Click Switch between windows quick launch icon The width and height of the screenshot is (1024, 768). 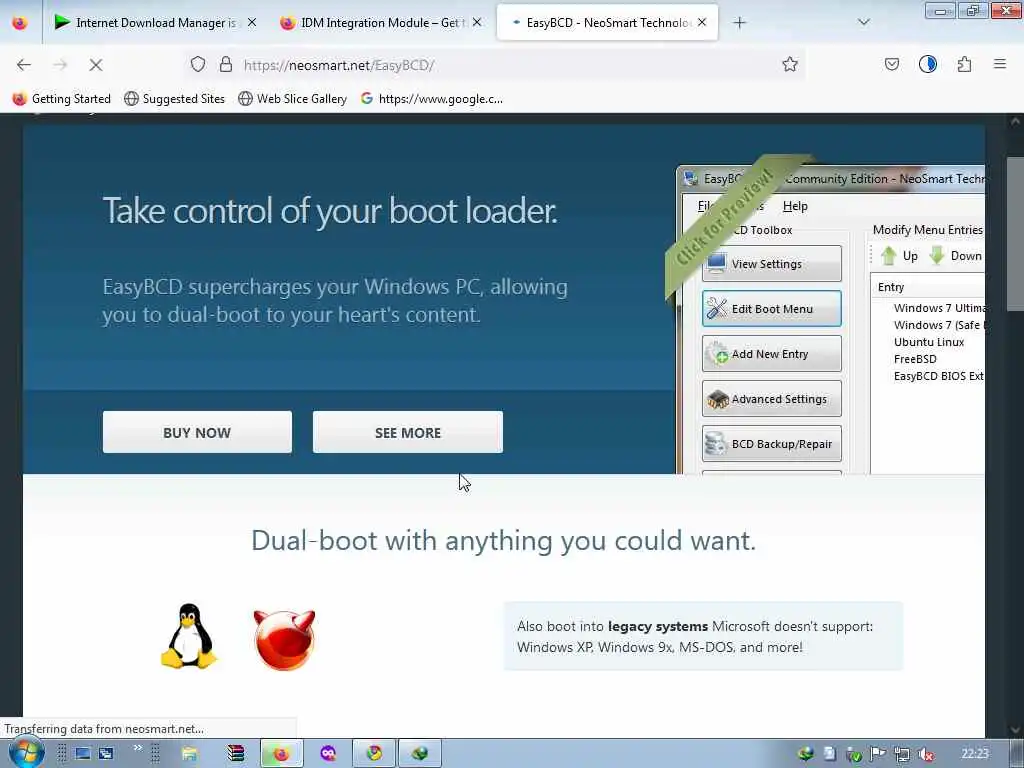[x=106, y=754]
